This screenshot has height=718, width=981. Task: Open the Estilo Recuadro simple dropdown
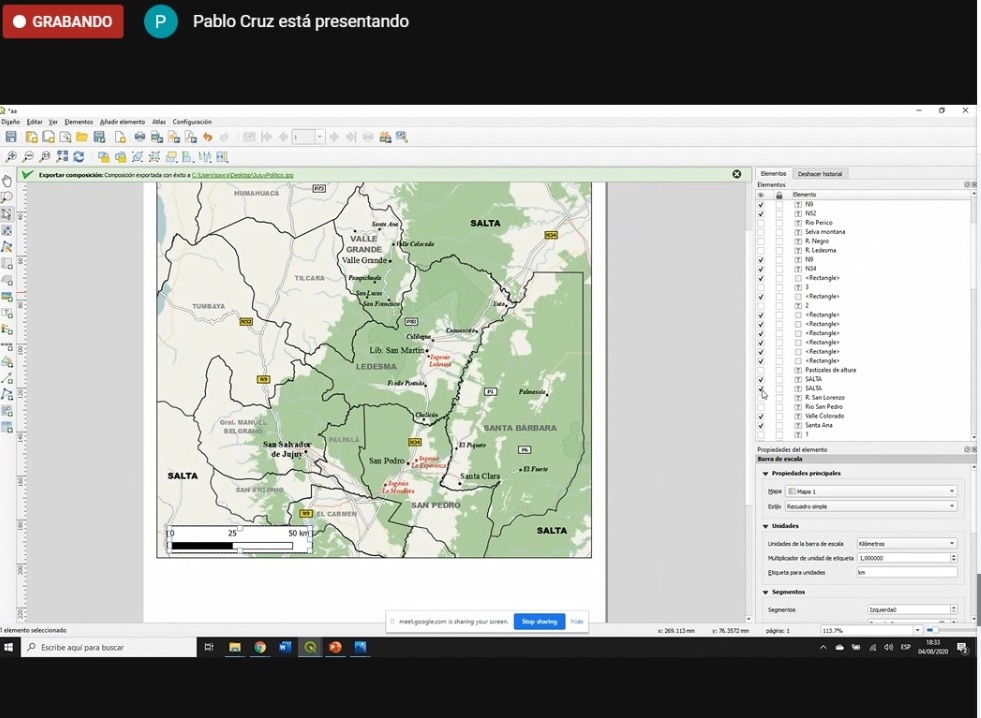[871, 506]
